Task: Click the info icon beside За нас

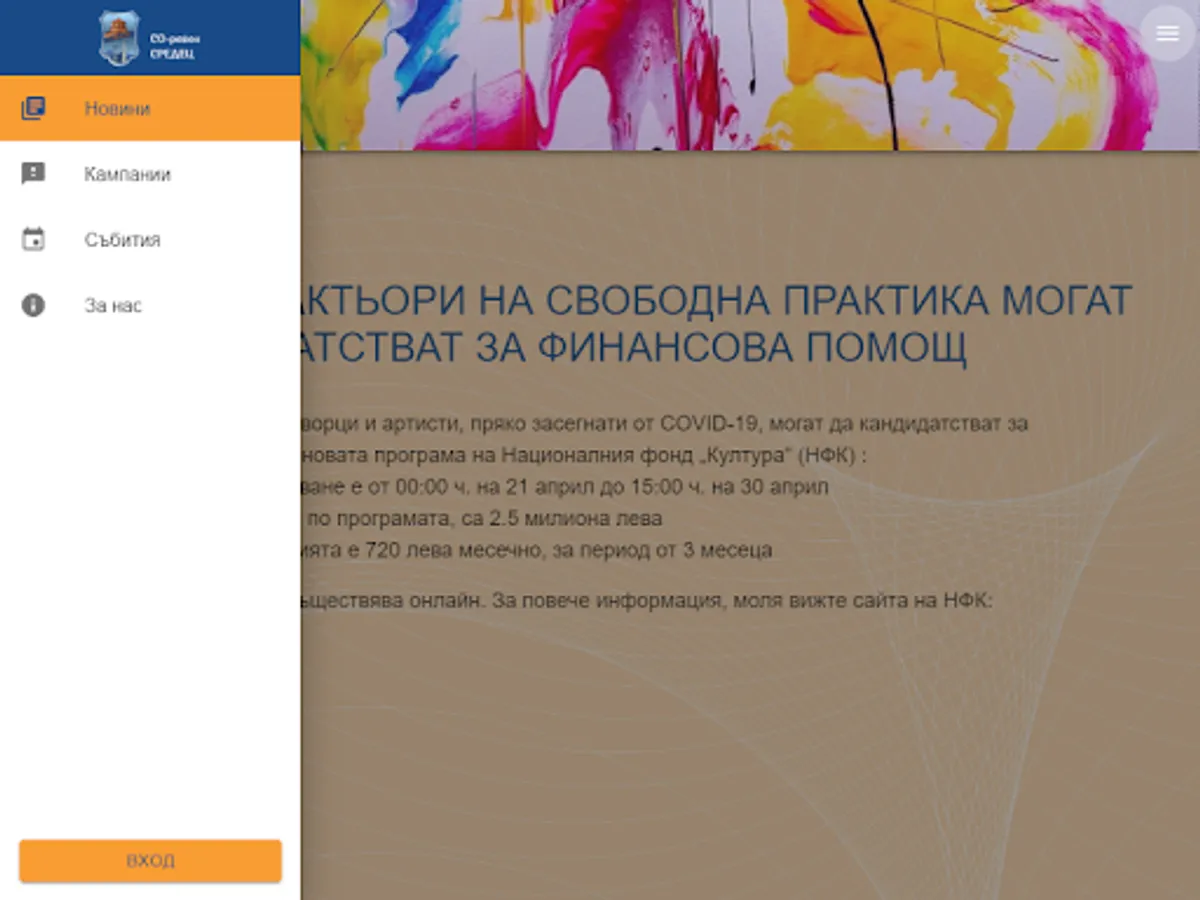Action: [x=33, y=305]
